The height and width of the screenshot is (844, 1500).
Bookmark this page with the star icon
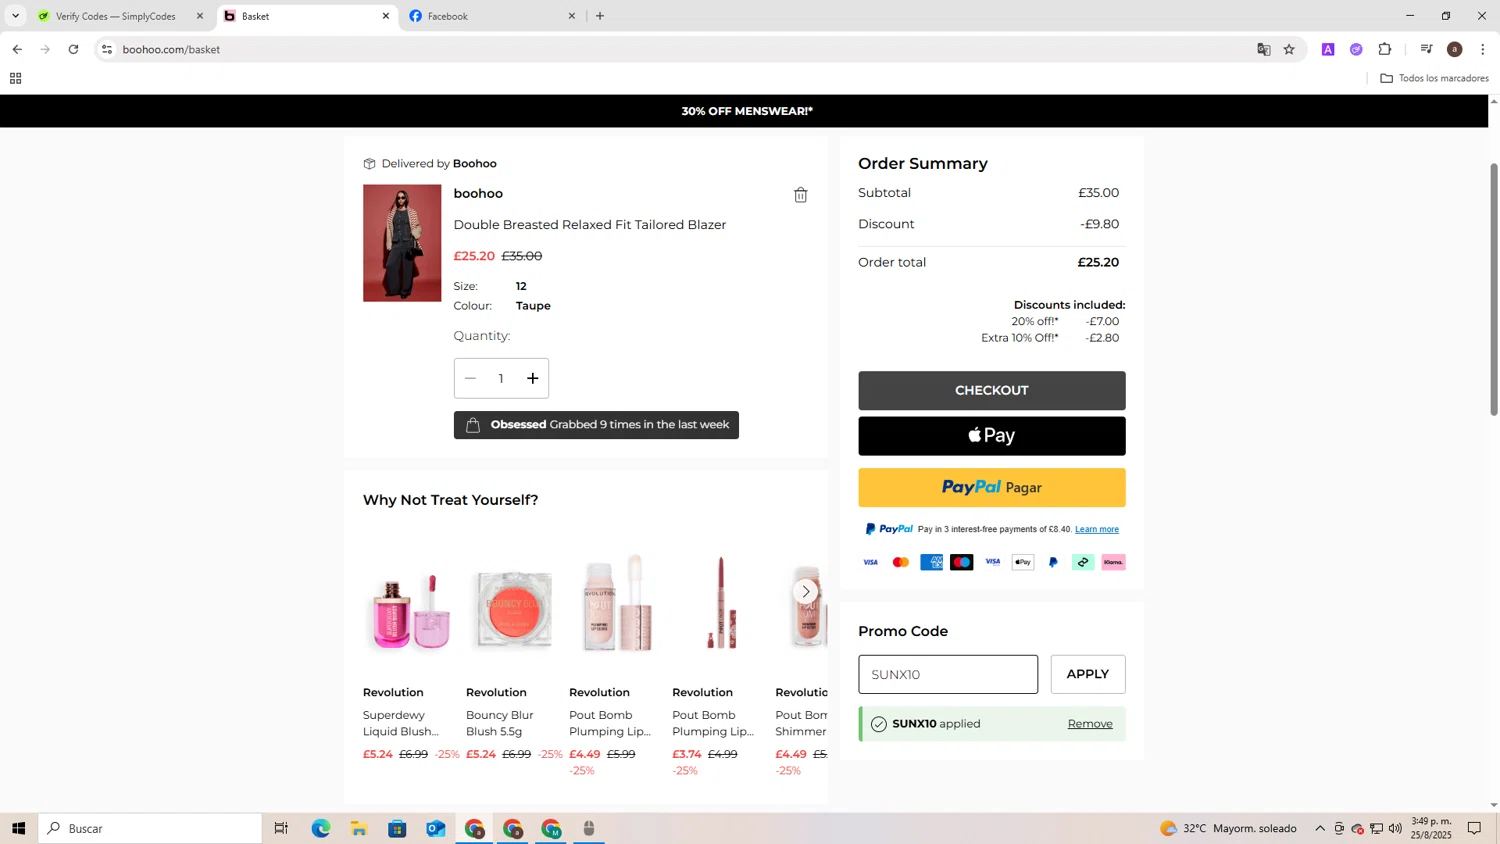1289,49
